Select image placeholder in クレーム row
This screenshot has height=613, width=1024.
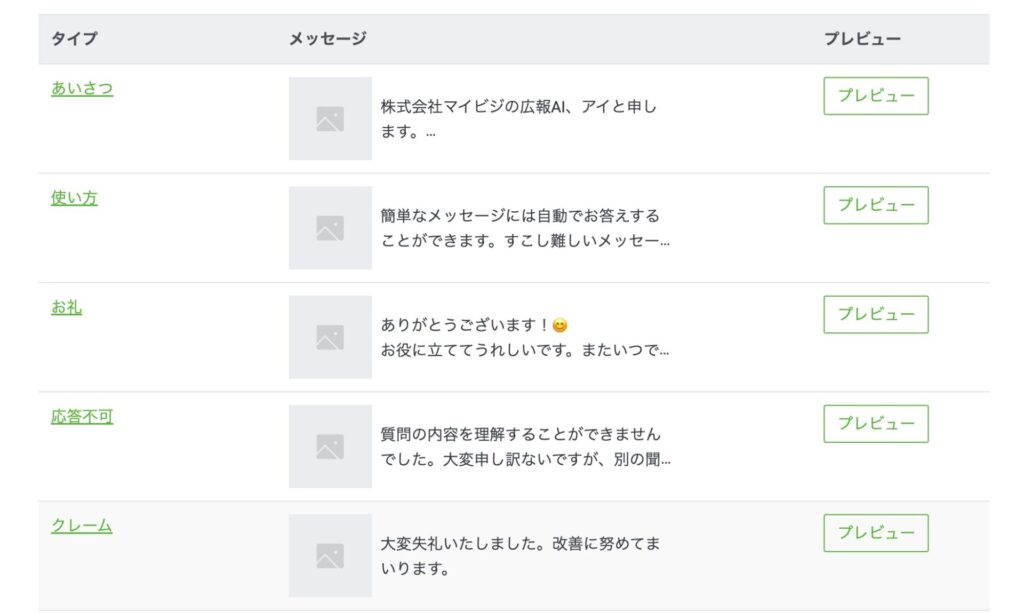(x=330, y=556)
